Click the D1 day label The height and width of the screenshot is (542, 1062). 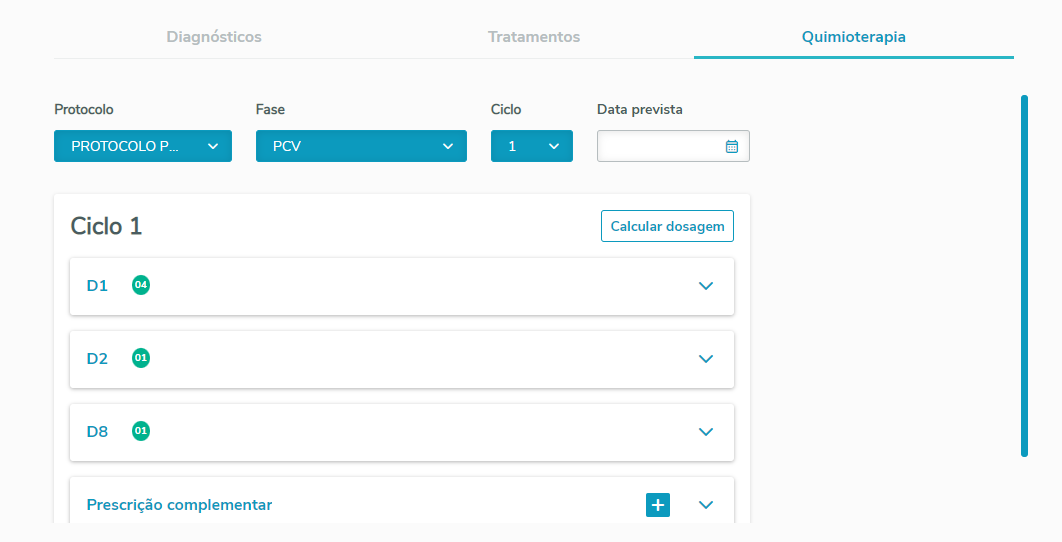pyautogui.click(x=97, y=286)
